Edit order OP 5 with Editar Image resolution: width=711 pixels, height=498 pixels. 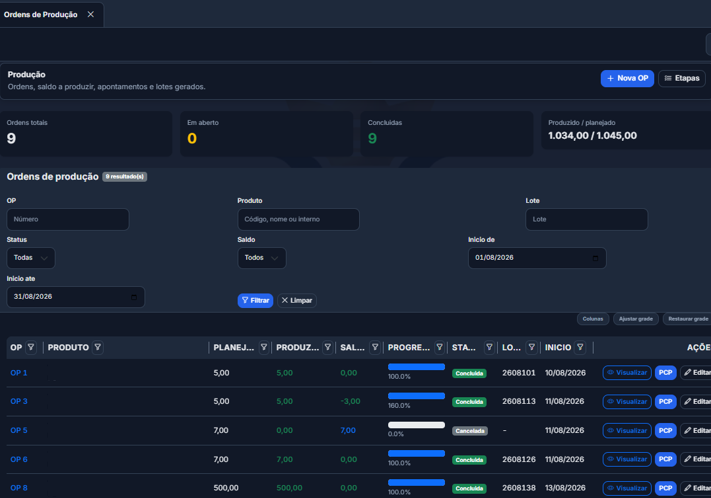pos(696,430)
